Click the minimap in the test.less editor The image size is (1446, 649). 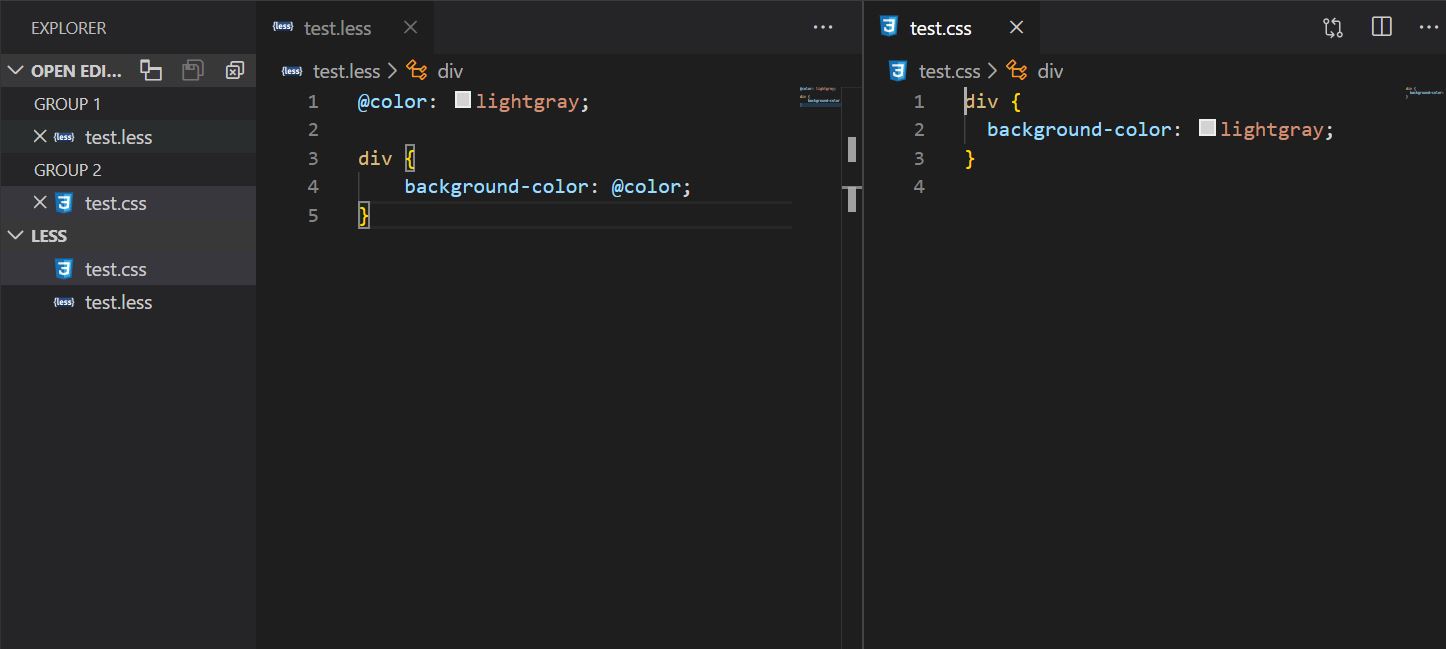pos(820,100)
